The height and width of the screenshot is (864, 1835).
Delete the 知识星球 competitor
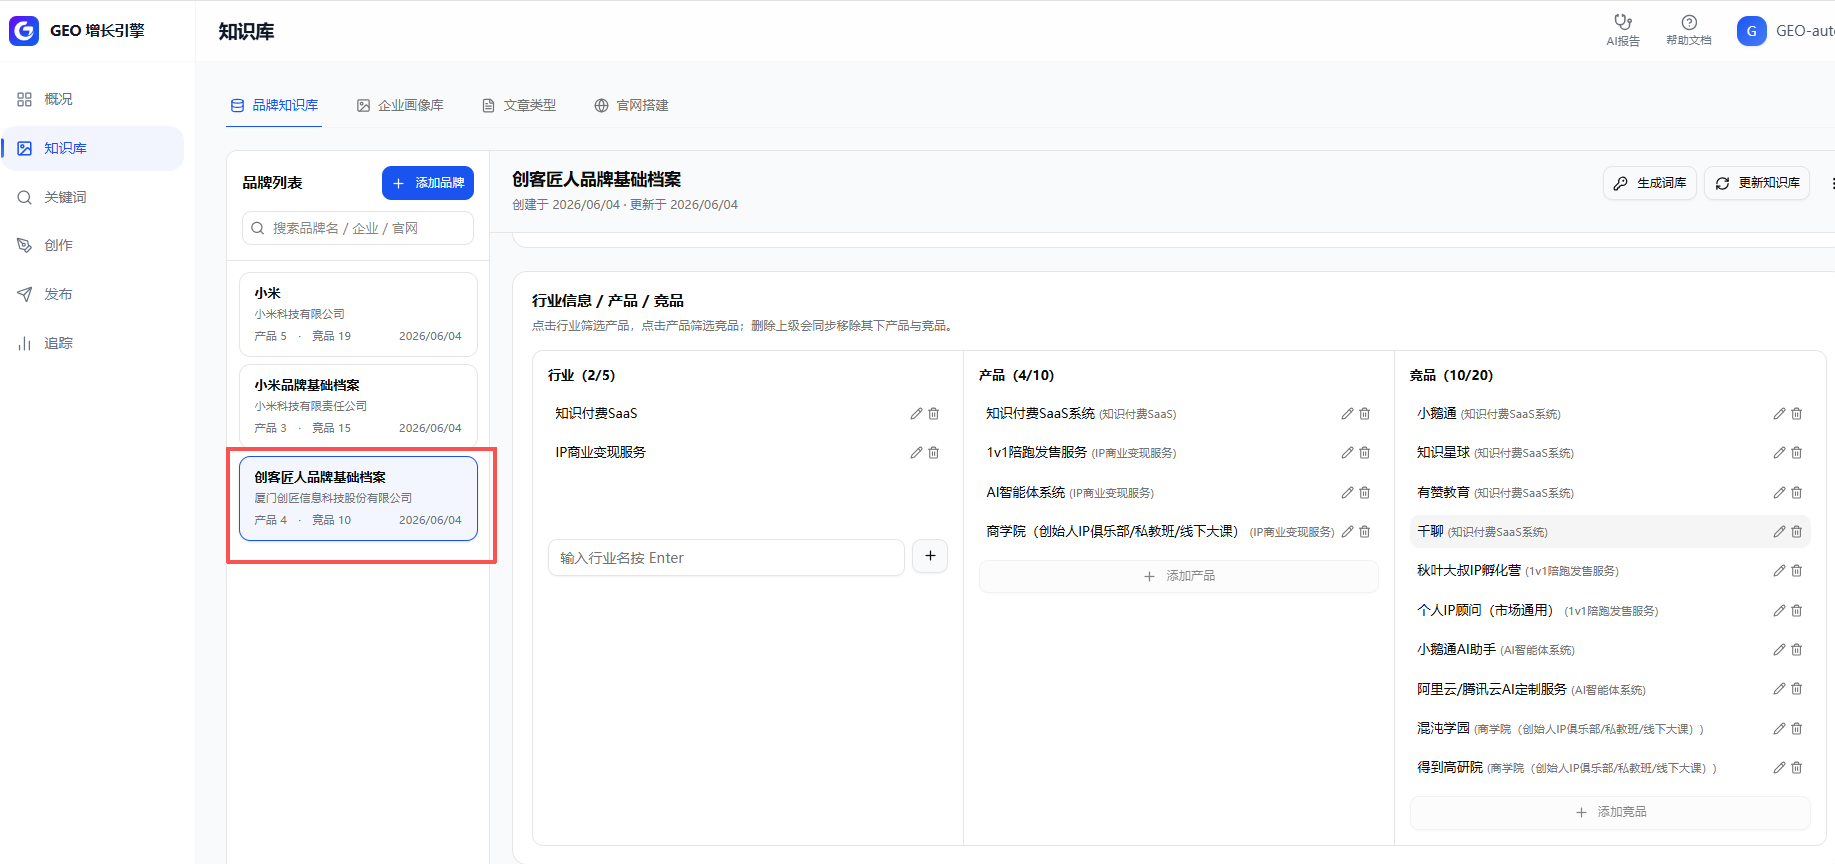coord(1797,453)
